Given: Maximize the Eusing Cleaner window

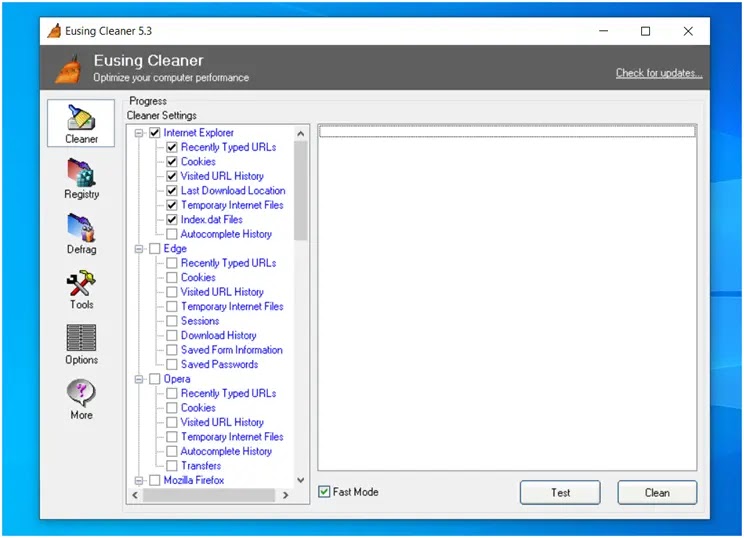Looking at the screenshot, I should coord(645,31).
